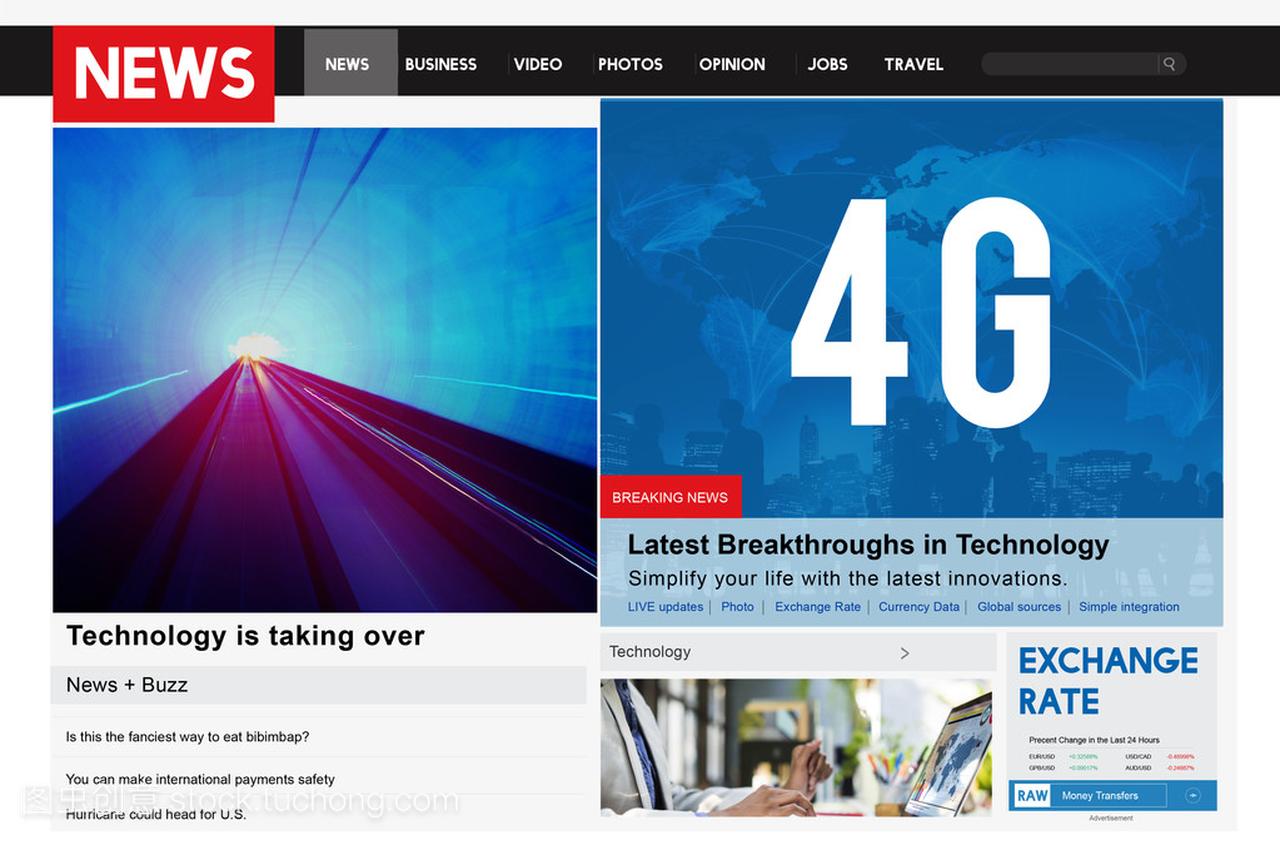1280x845 pixels.
Task: Click the News + Buzz section header
Action: click(318, 685)
